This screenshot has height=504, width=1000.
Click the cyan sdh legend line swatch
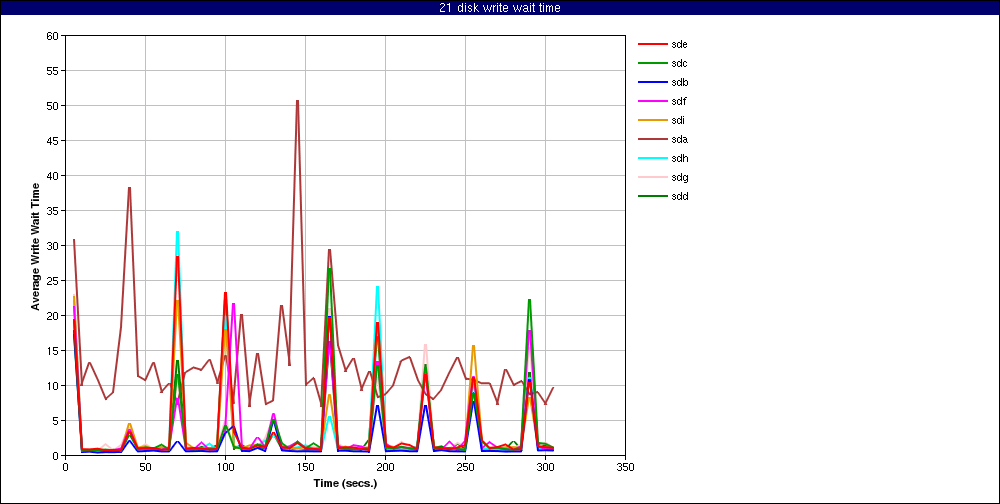coord(651,158)
